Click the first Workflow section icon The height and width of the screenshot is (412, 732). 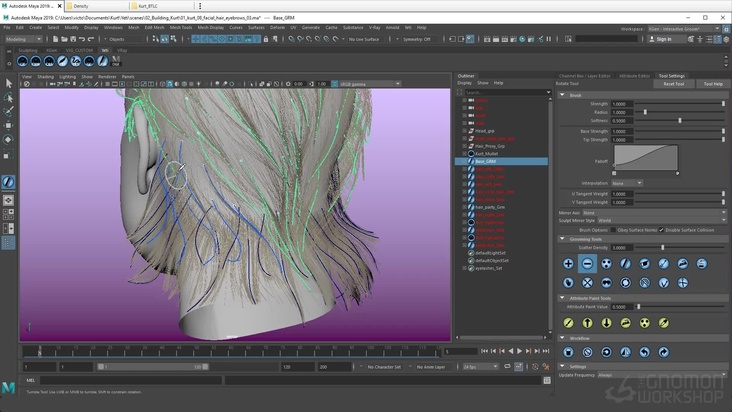pos(568,352)
